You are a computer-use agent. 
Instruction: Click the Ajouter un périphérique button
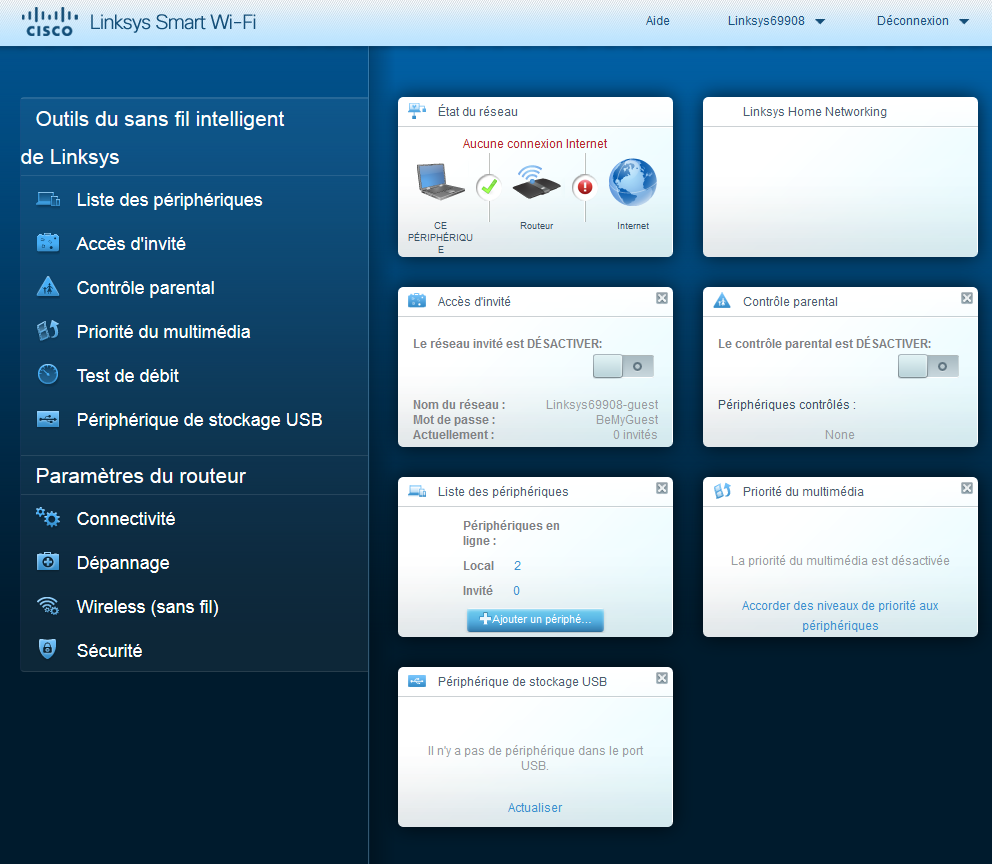(x=535, y=620)
